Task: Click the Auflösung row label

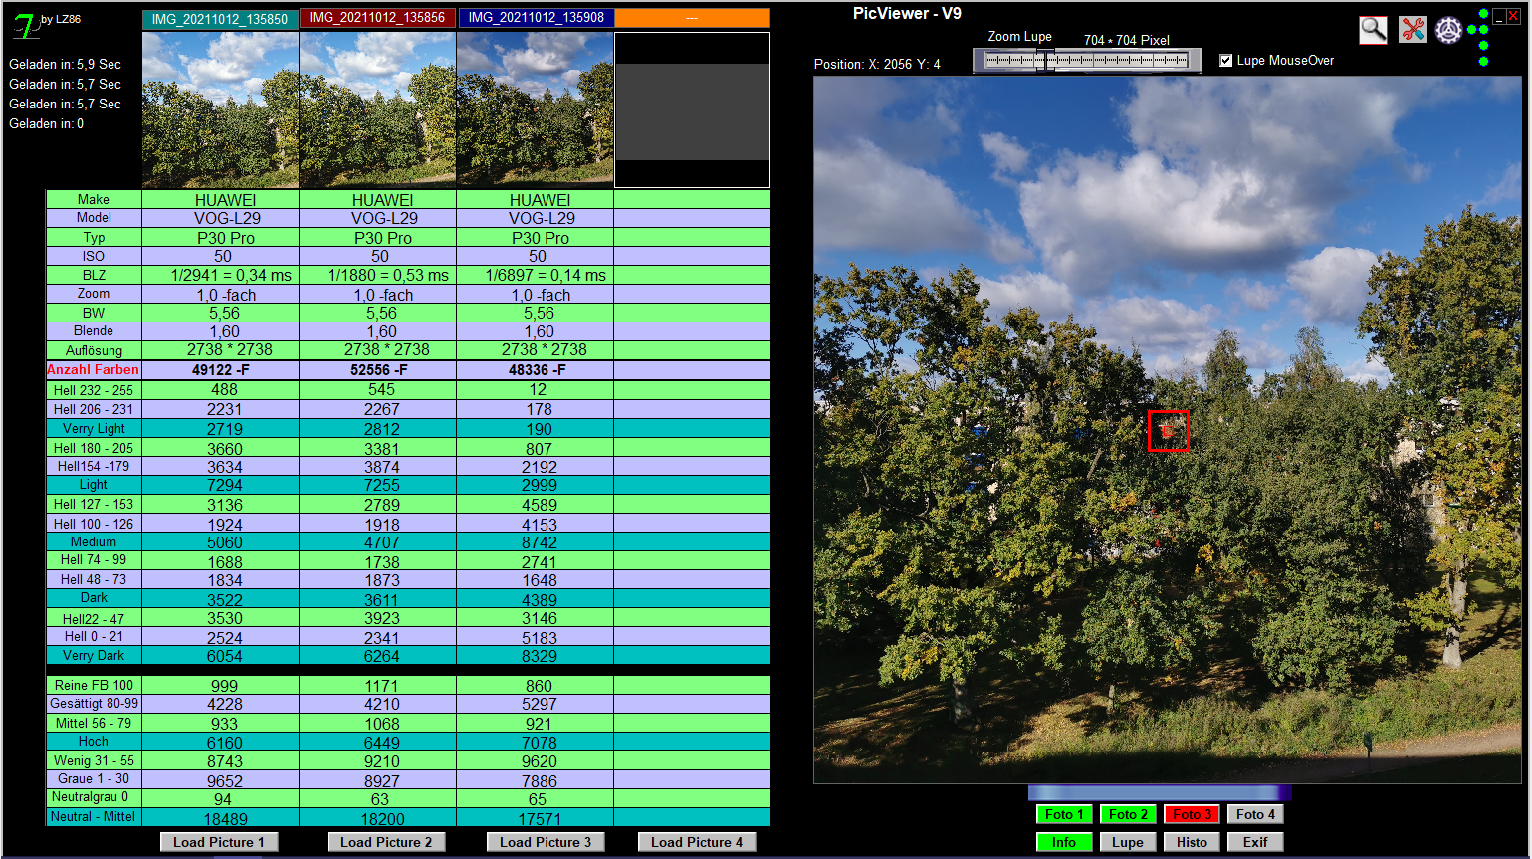Action: pos(94,350)
